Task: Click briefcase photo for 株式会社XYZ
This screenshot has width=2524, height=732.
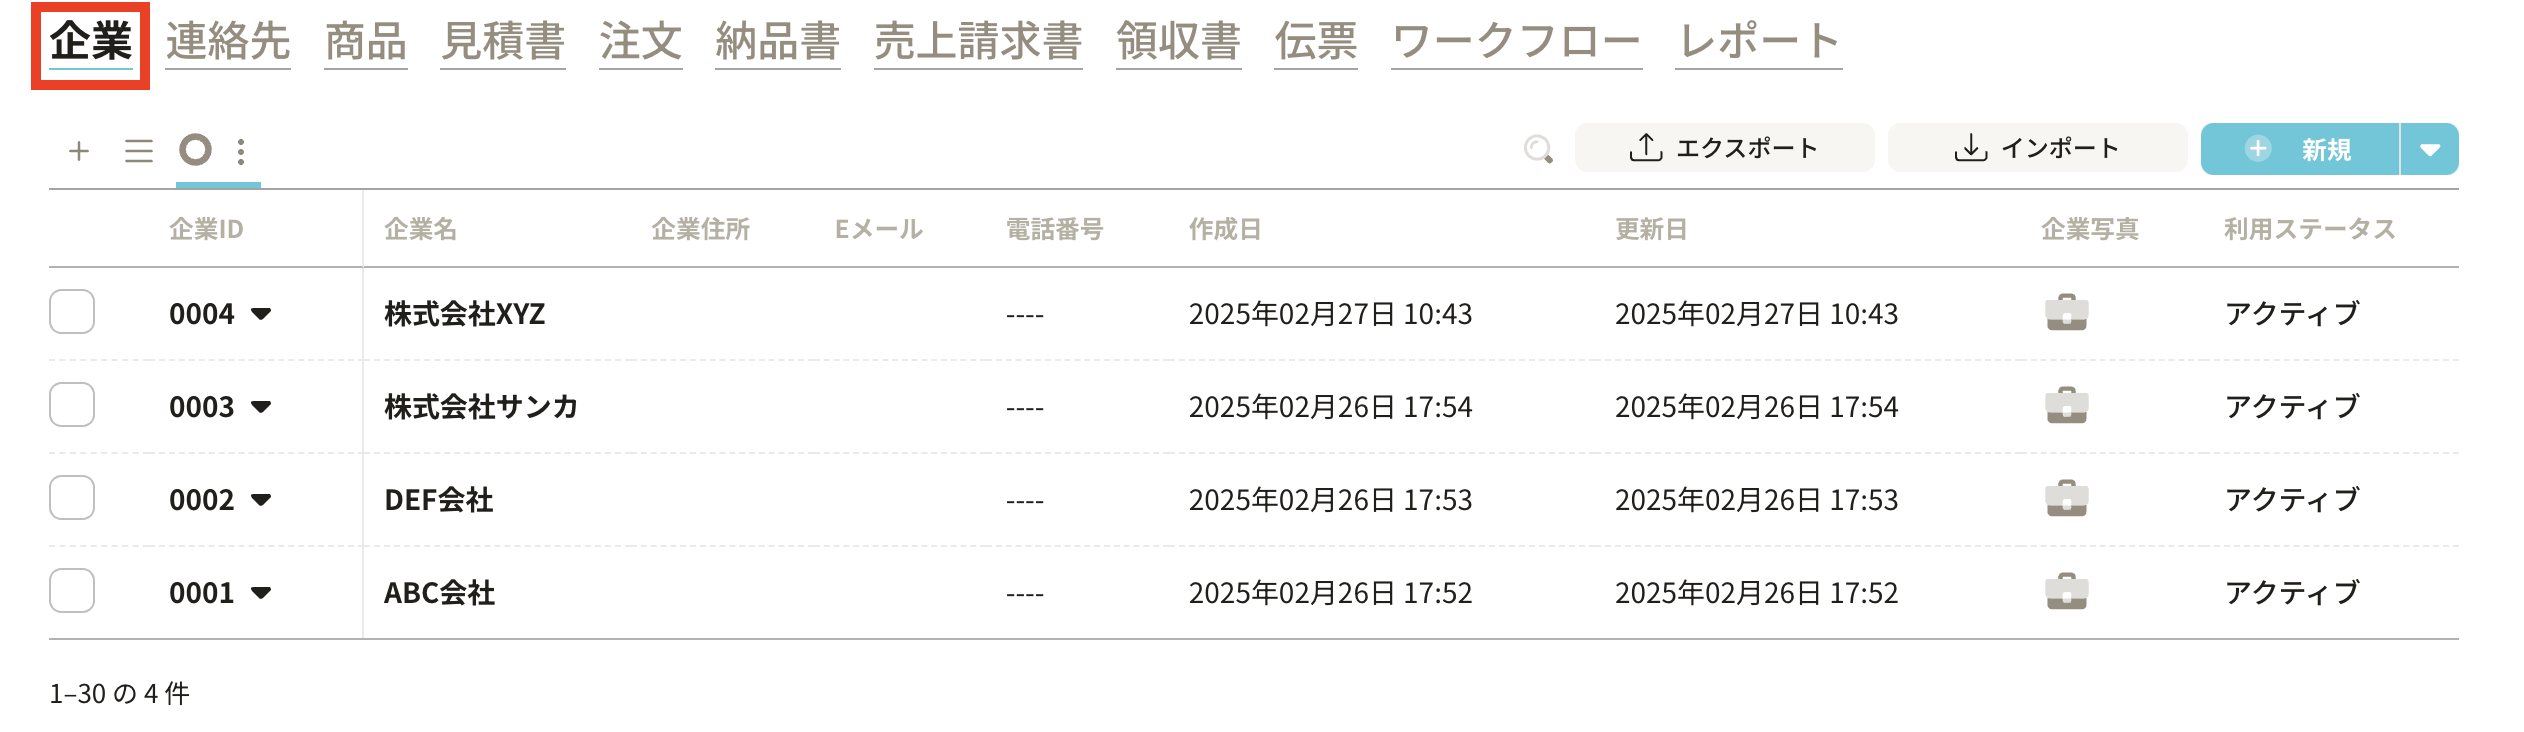Action: click(x=2066, y=313)
